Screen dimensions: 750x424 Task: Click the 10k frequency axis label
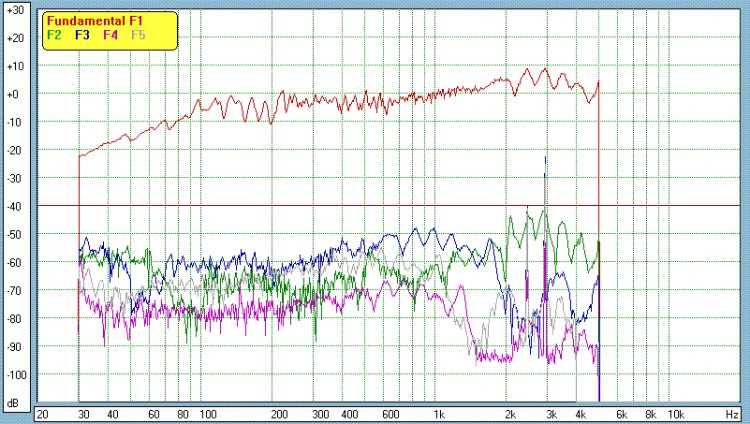pos(676,414)
